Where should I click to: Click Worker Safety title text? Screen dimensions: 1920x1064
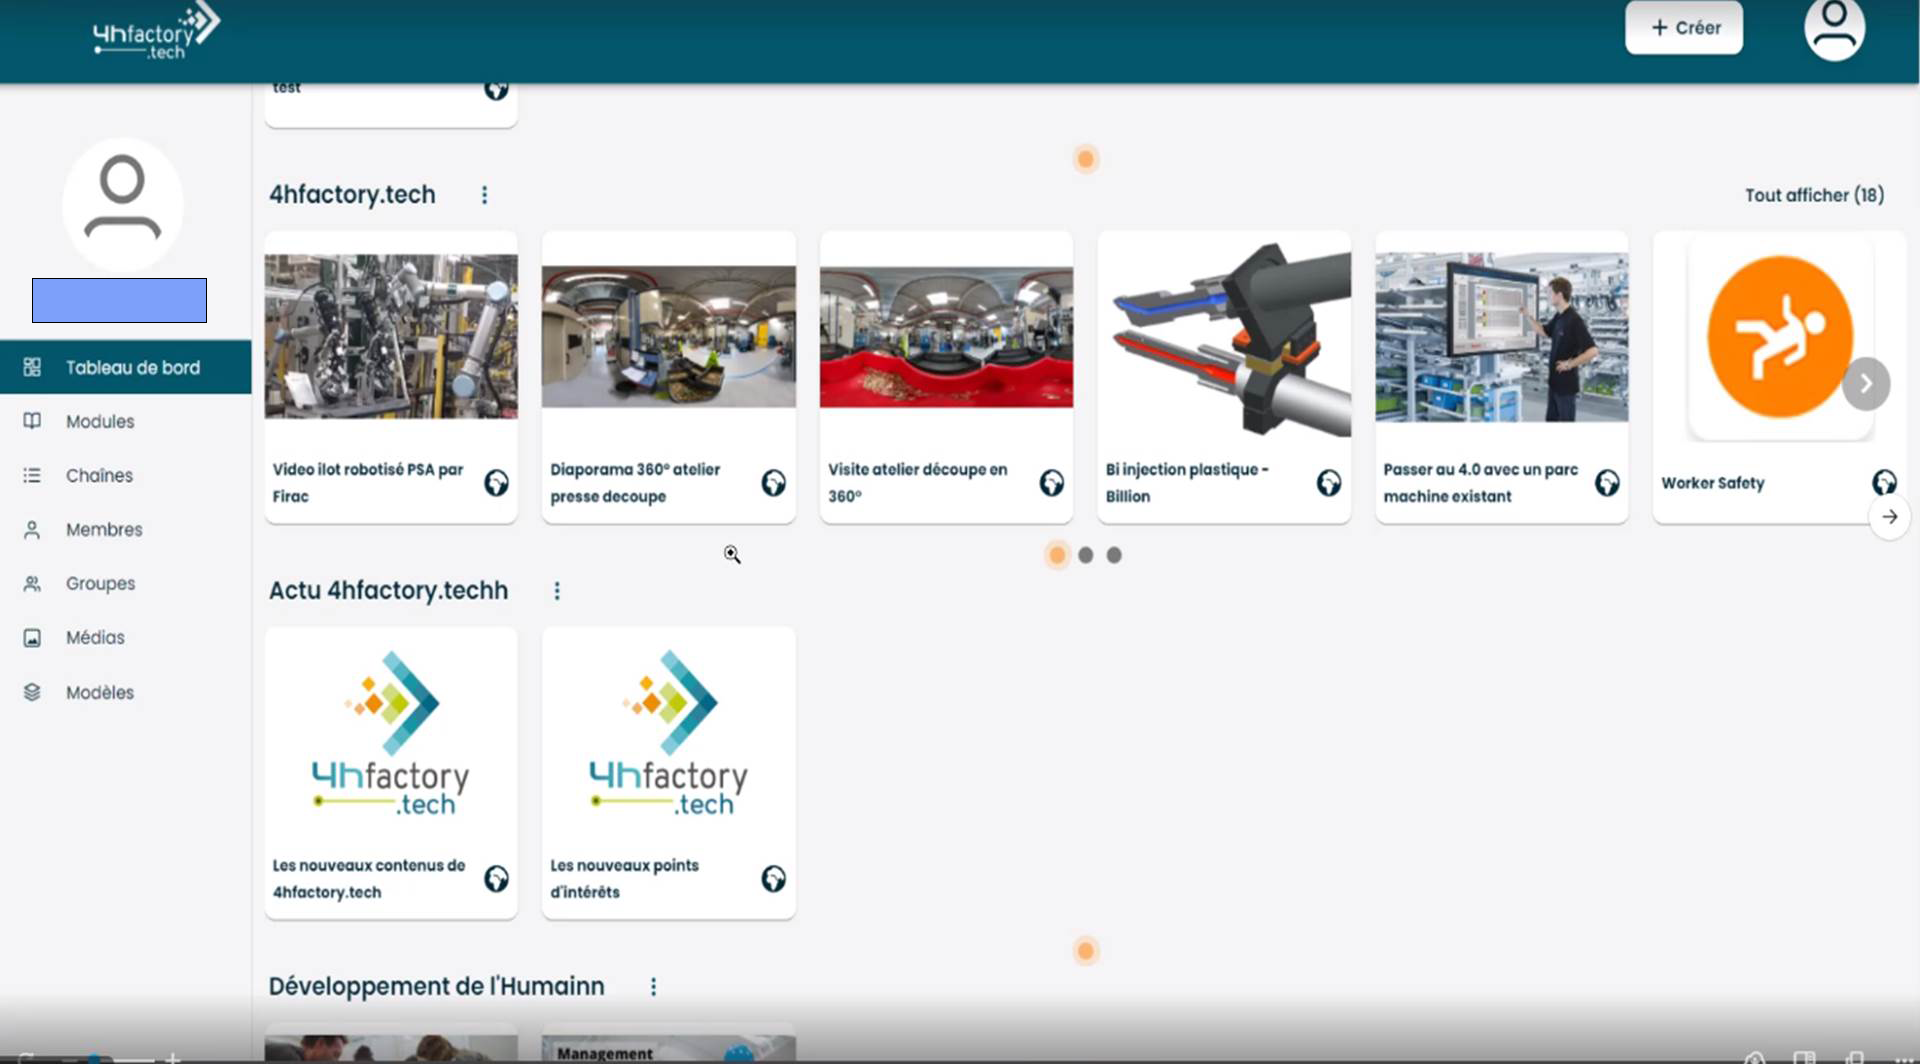point(1713,483)
